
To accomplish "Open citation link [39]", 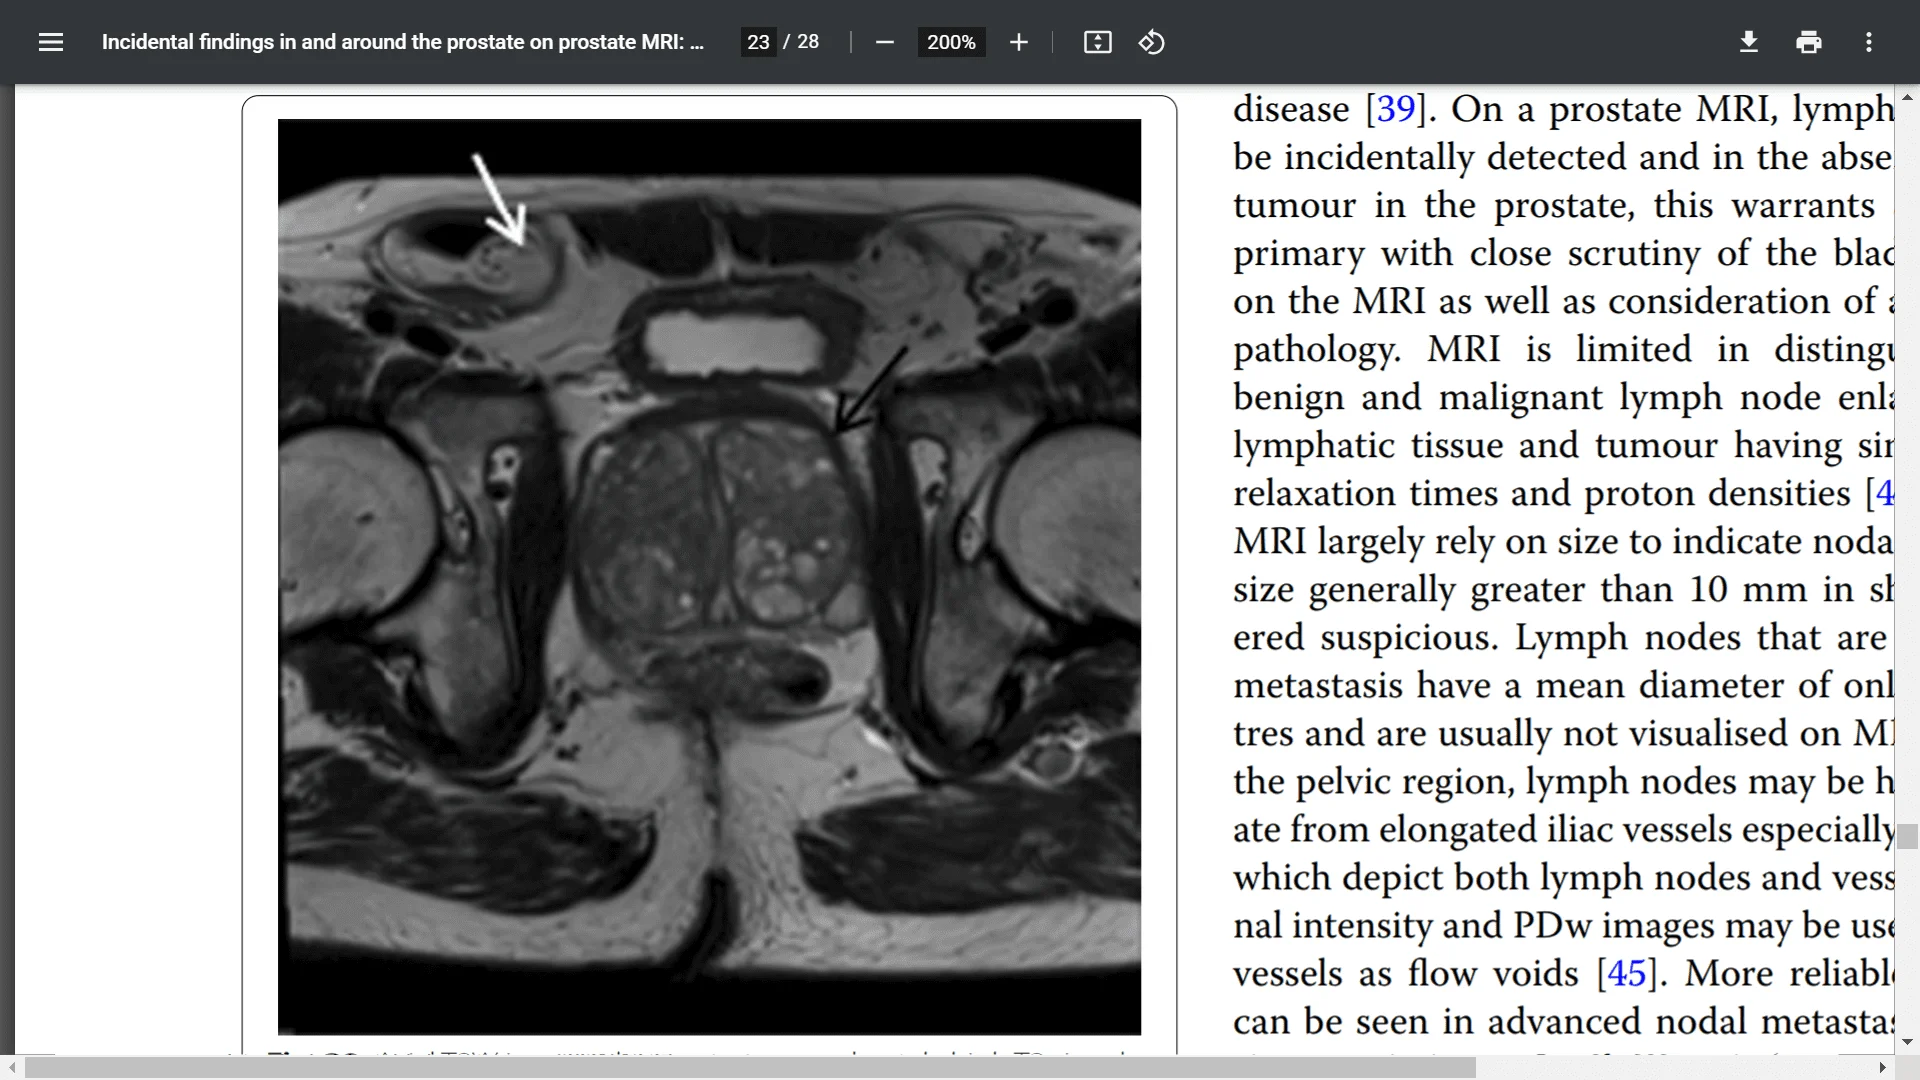I will [x=1396, y=109].
